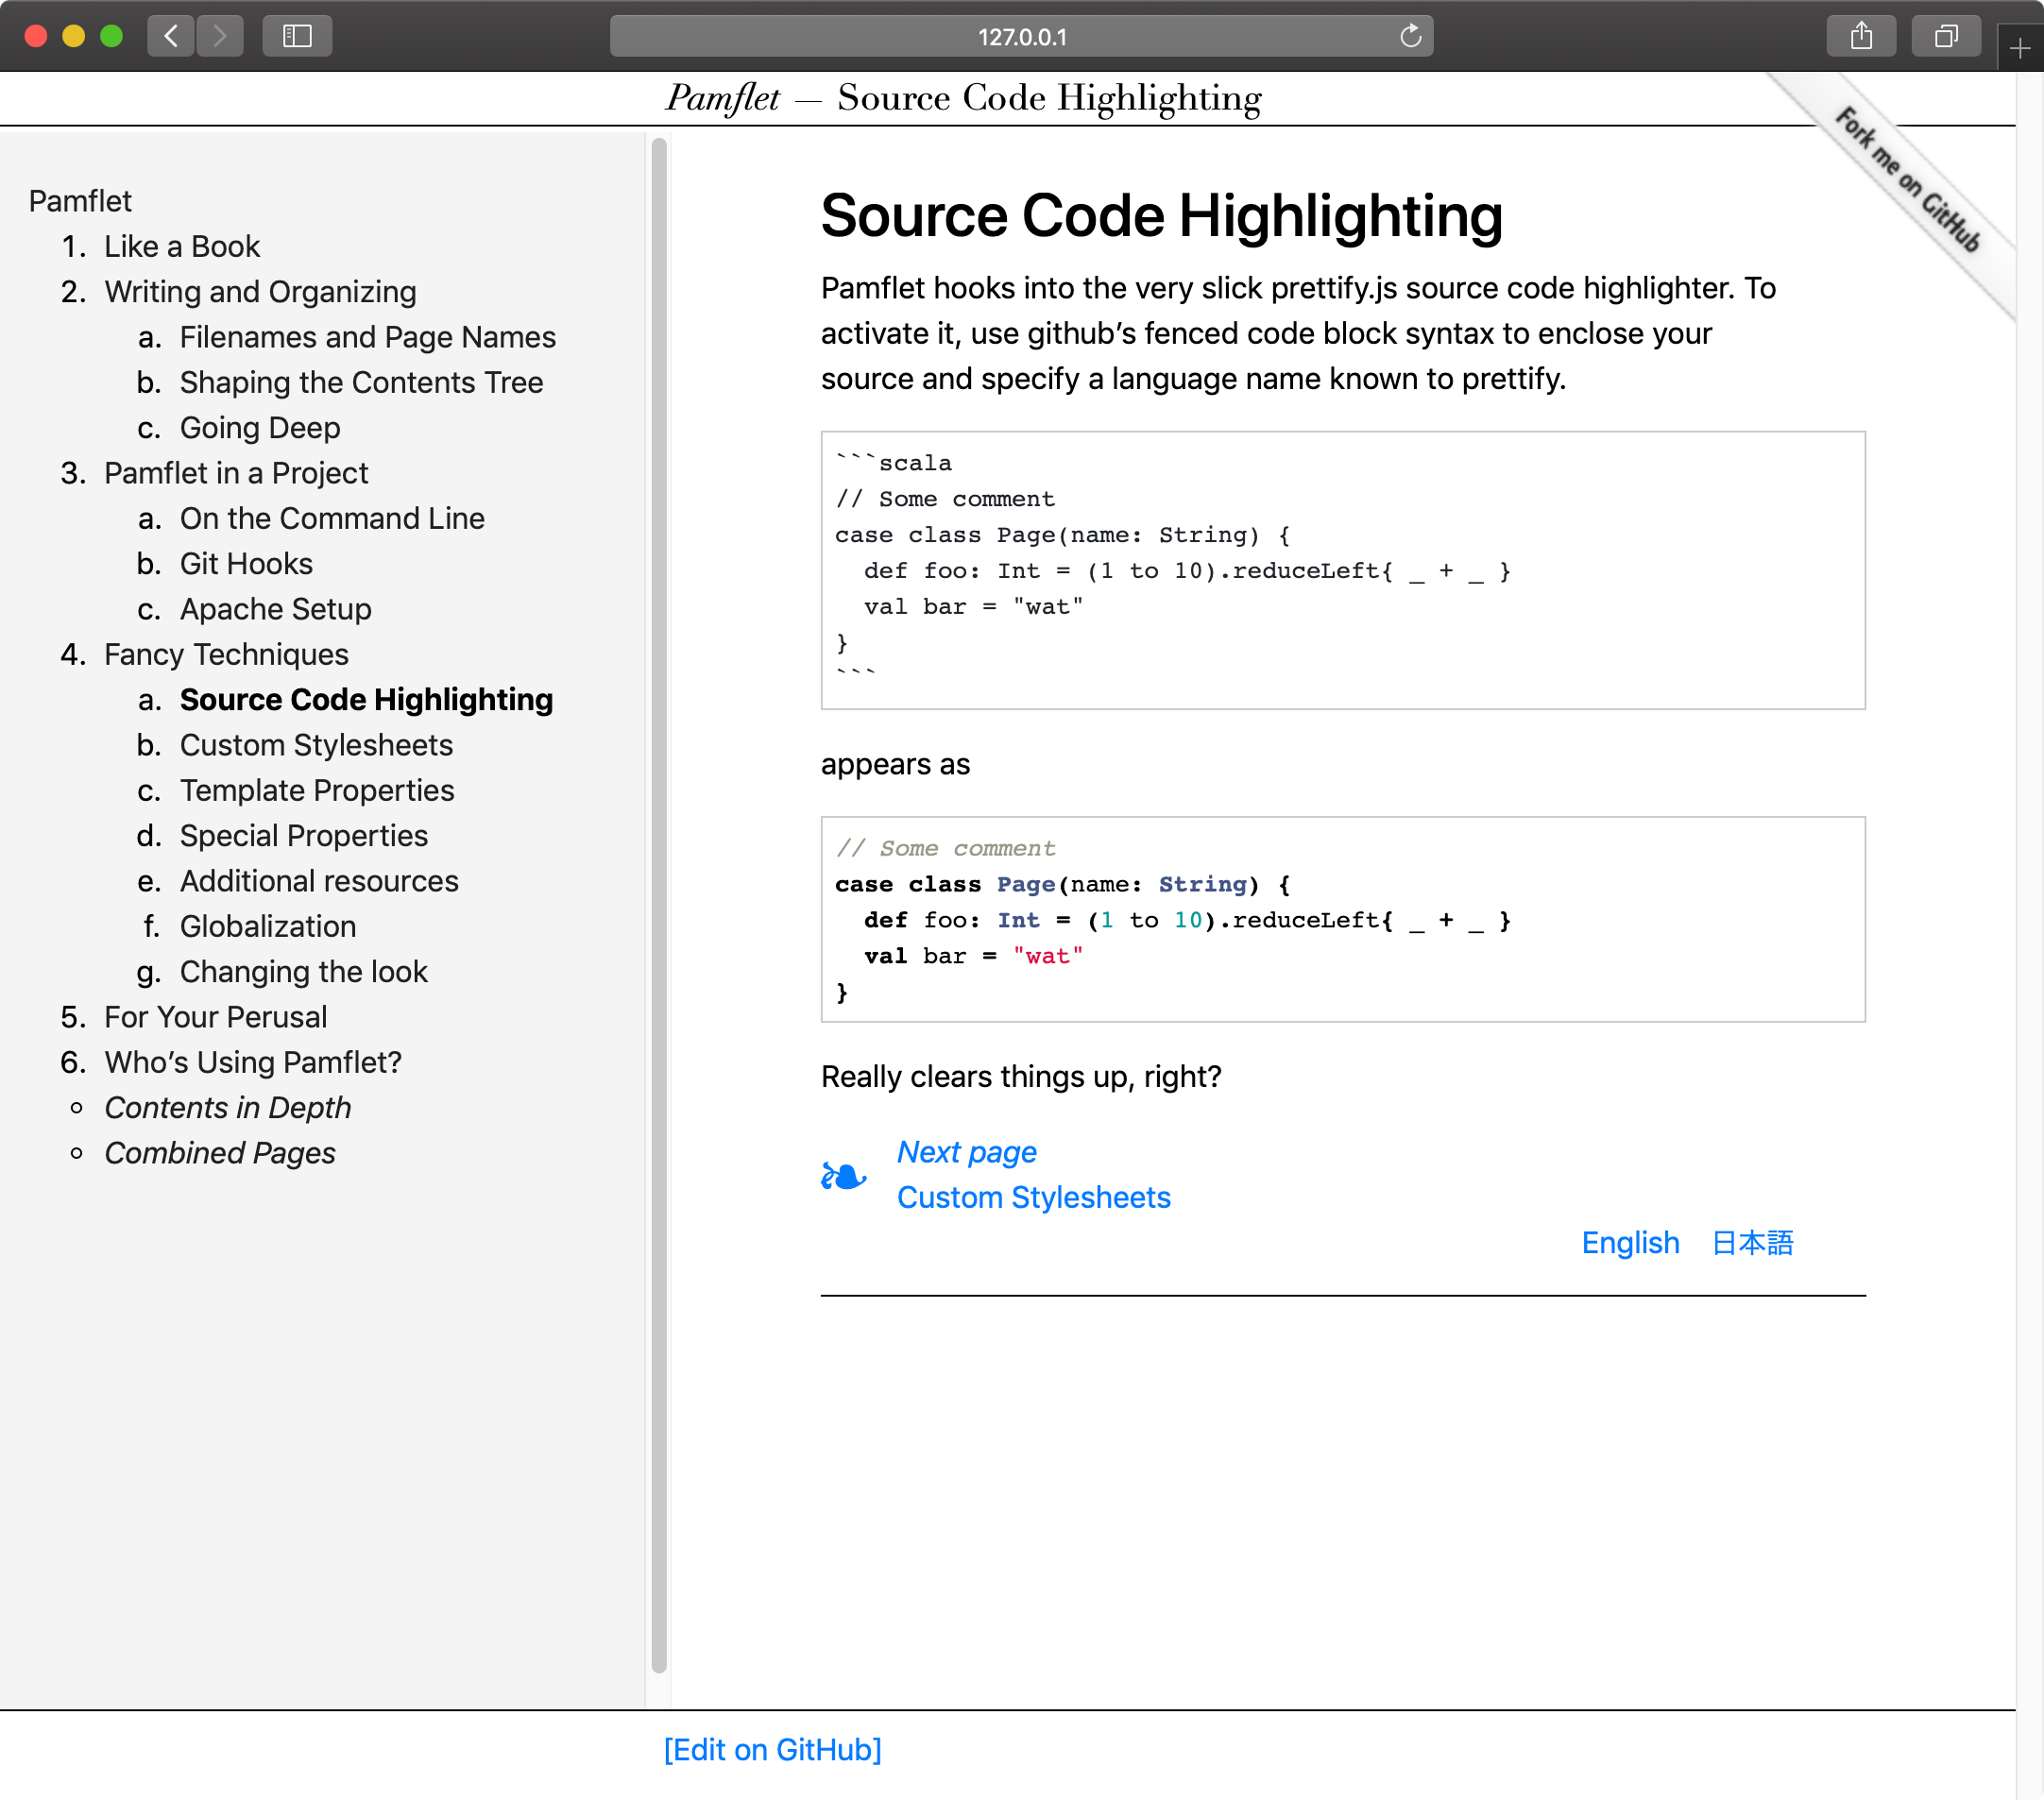Open the Git Hooks page

pos(246,563)
